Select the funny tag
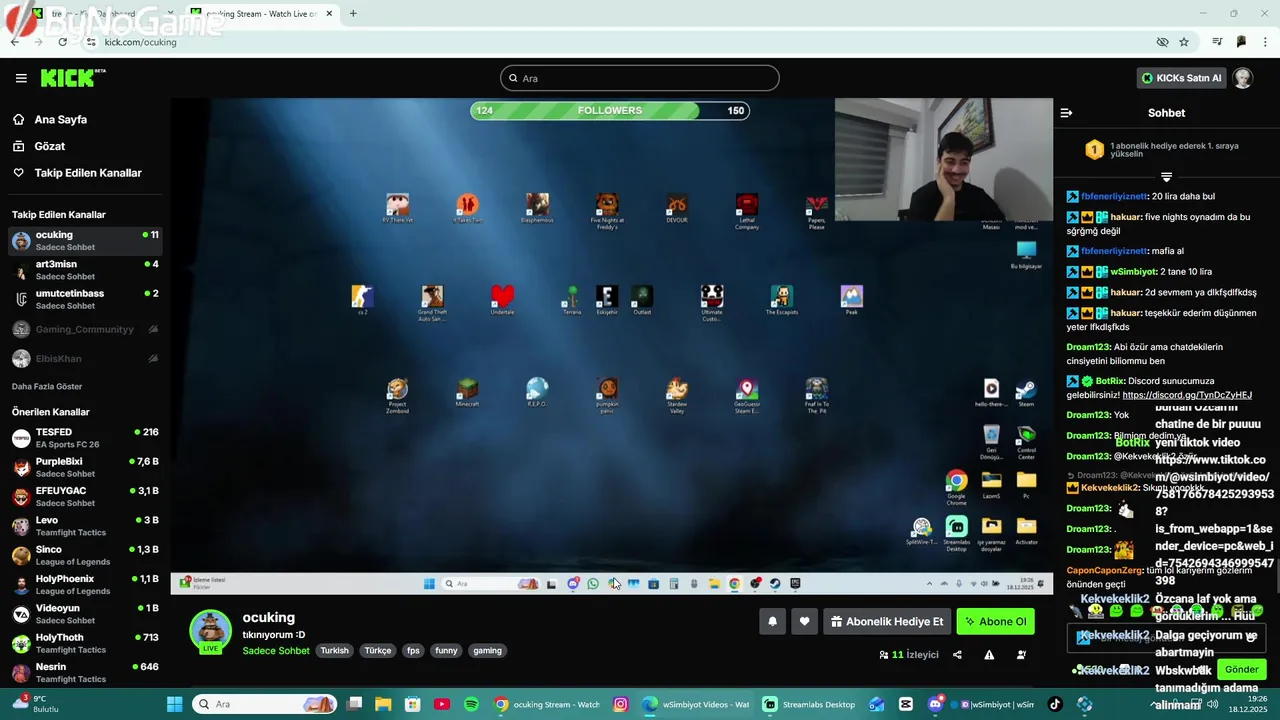Viewport: 1280px width, 720px height. pyautogui.click(x=446, y=651)
